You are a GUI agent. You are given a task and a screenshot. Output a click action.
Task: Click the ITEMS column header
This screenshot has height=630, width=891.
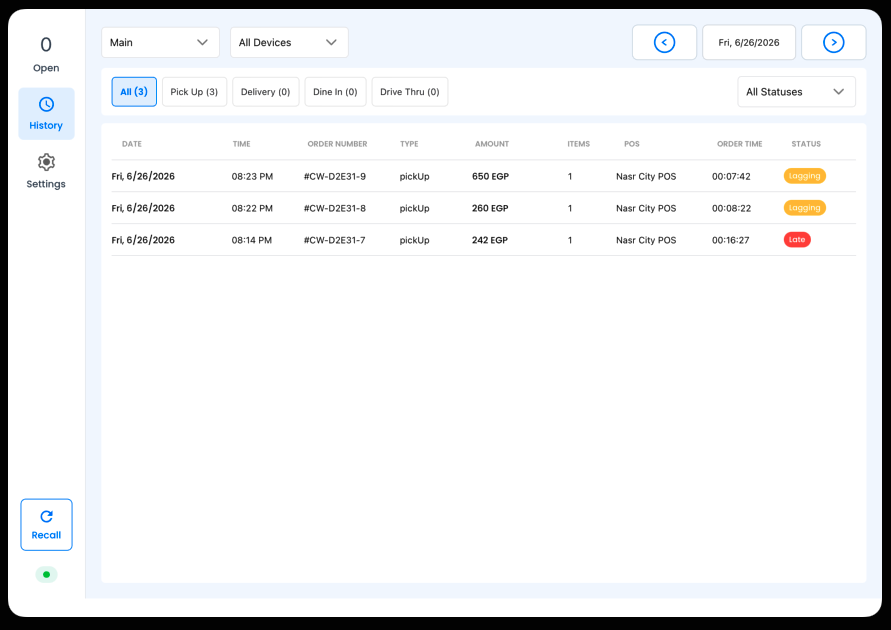(x=578, y=144)
